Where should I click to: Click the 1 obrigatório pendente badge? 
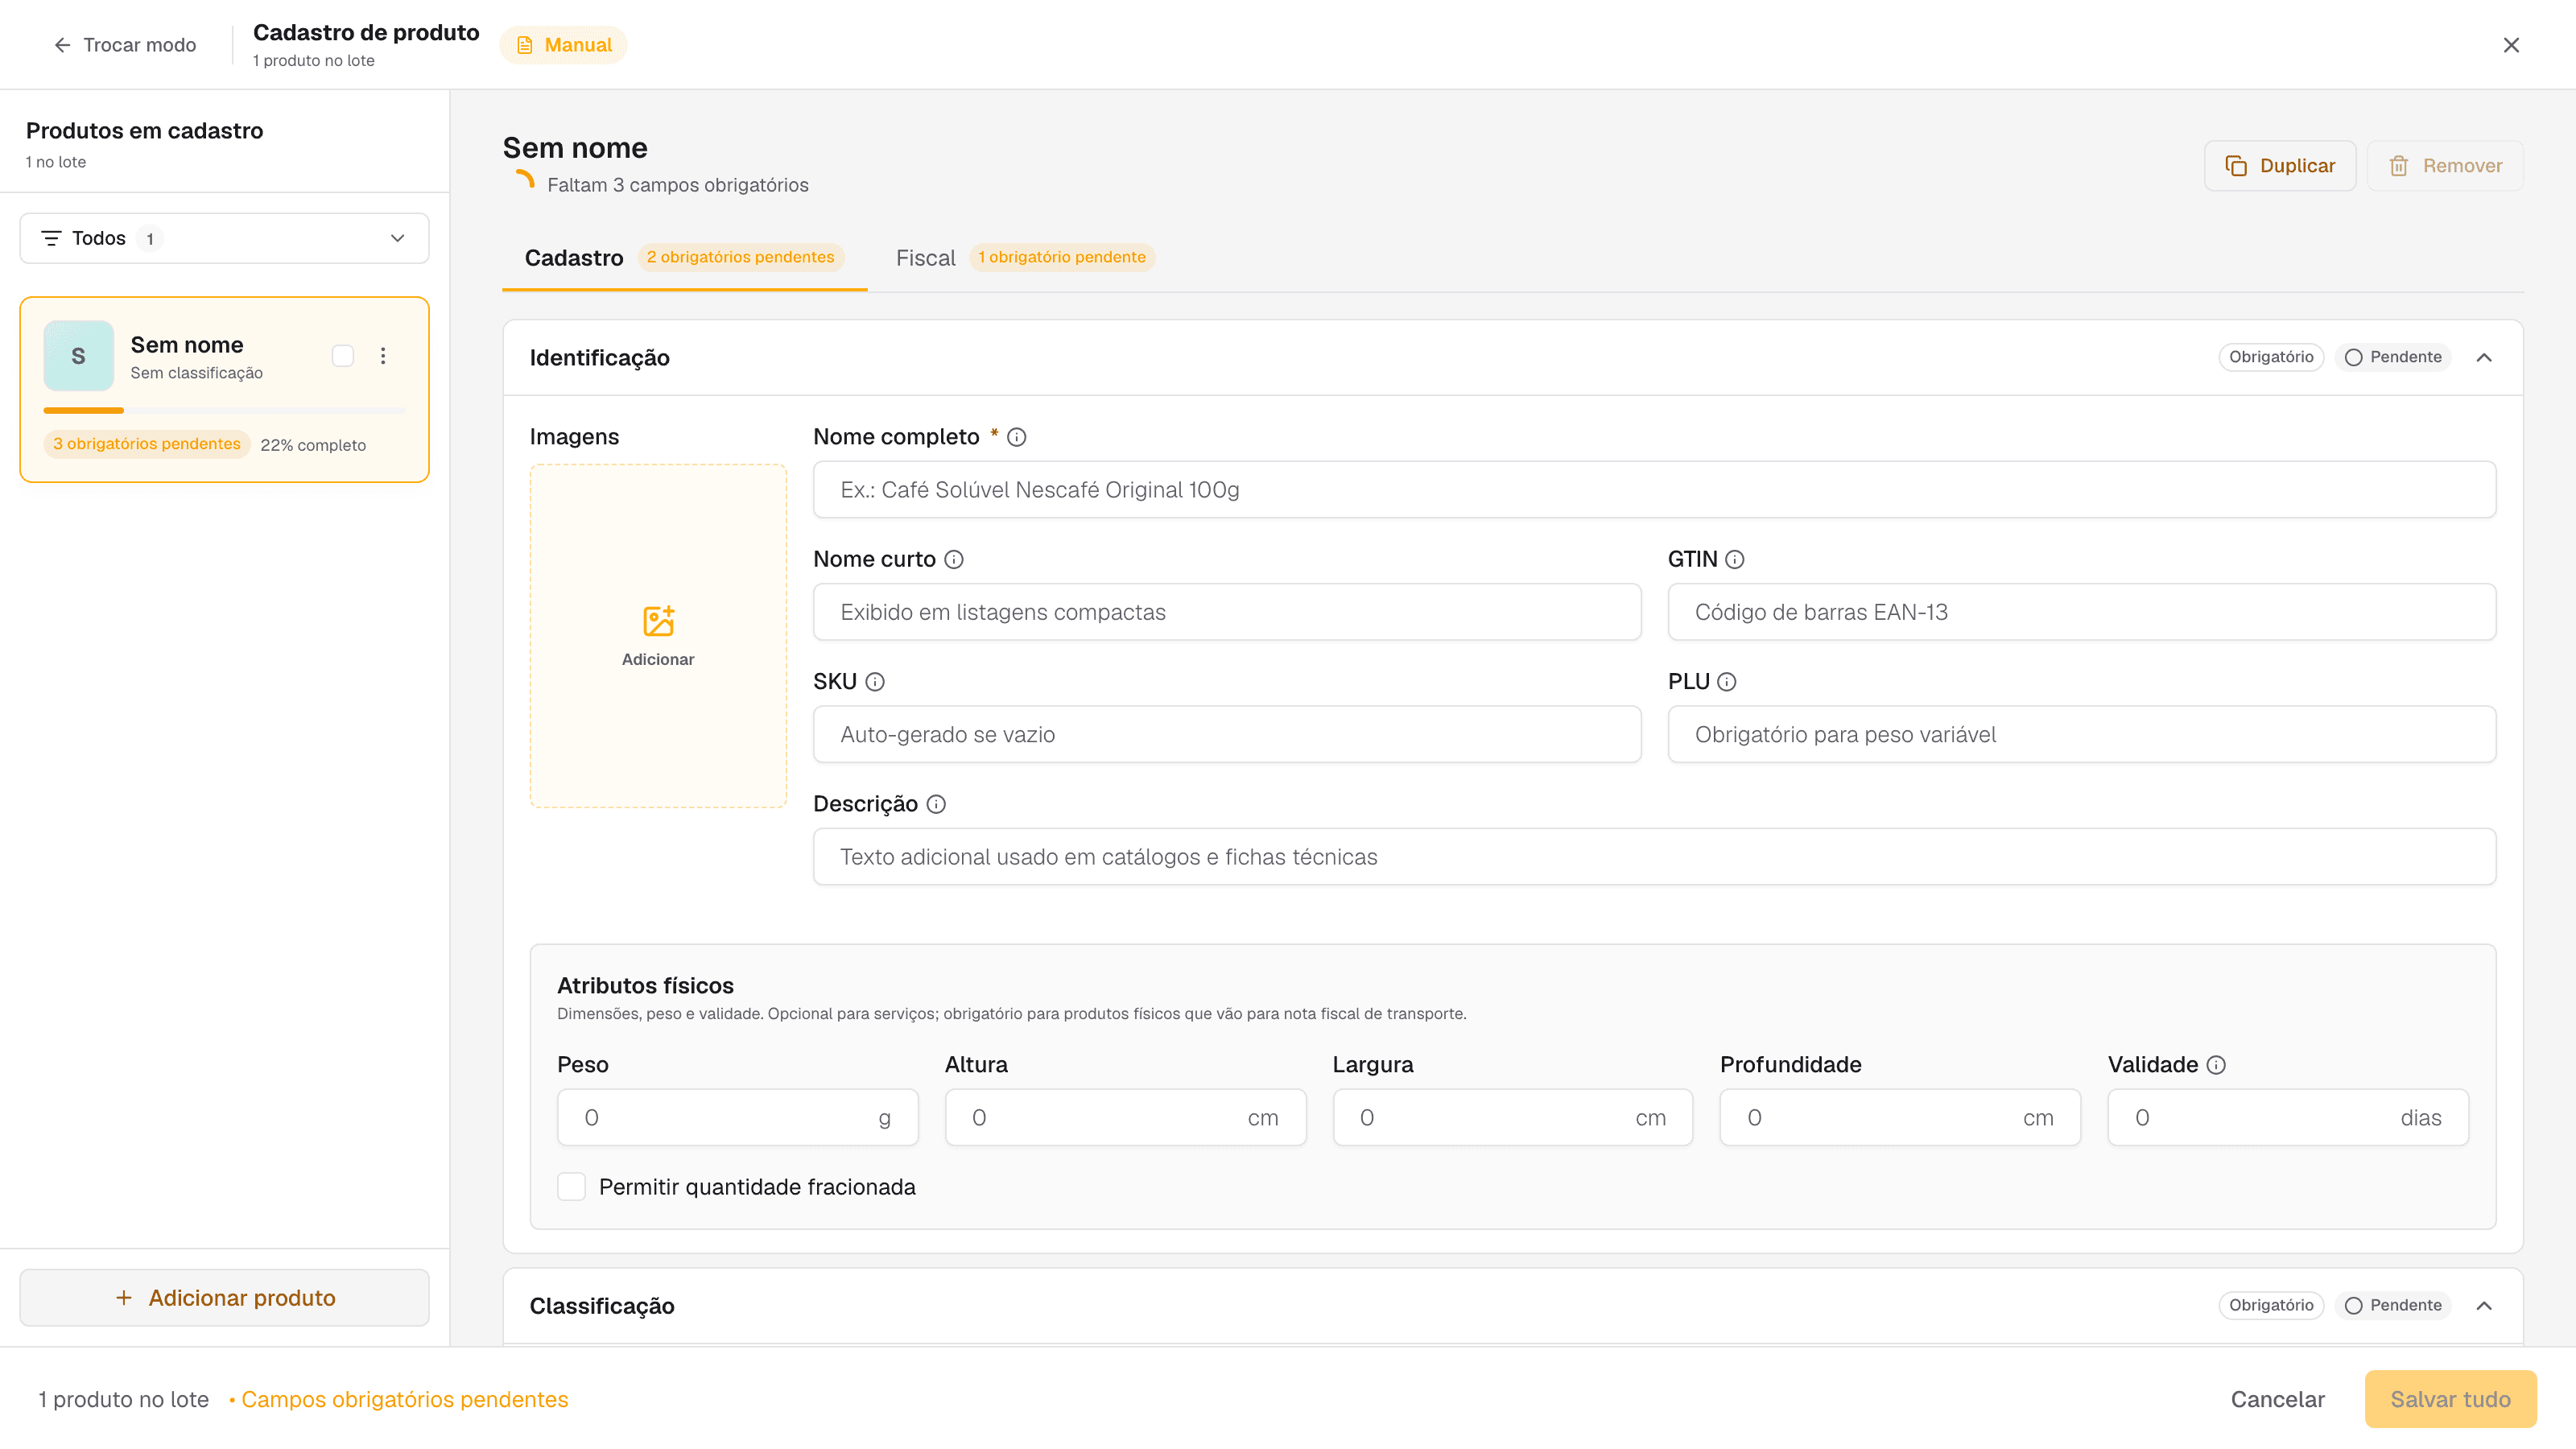[x=1062, y=258]
